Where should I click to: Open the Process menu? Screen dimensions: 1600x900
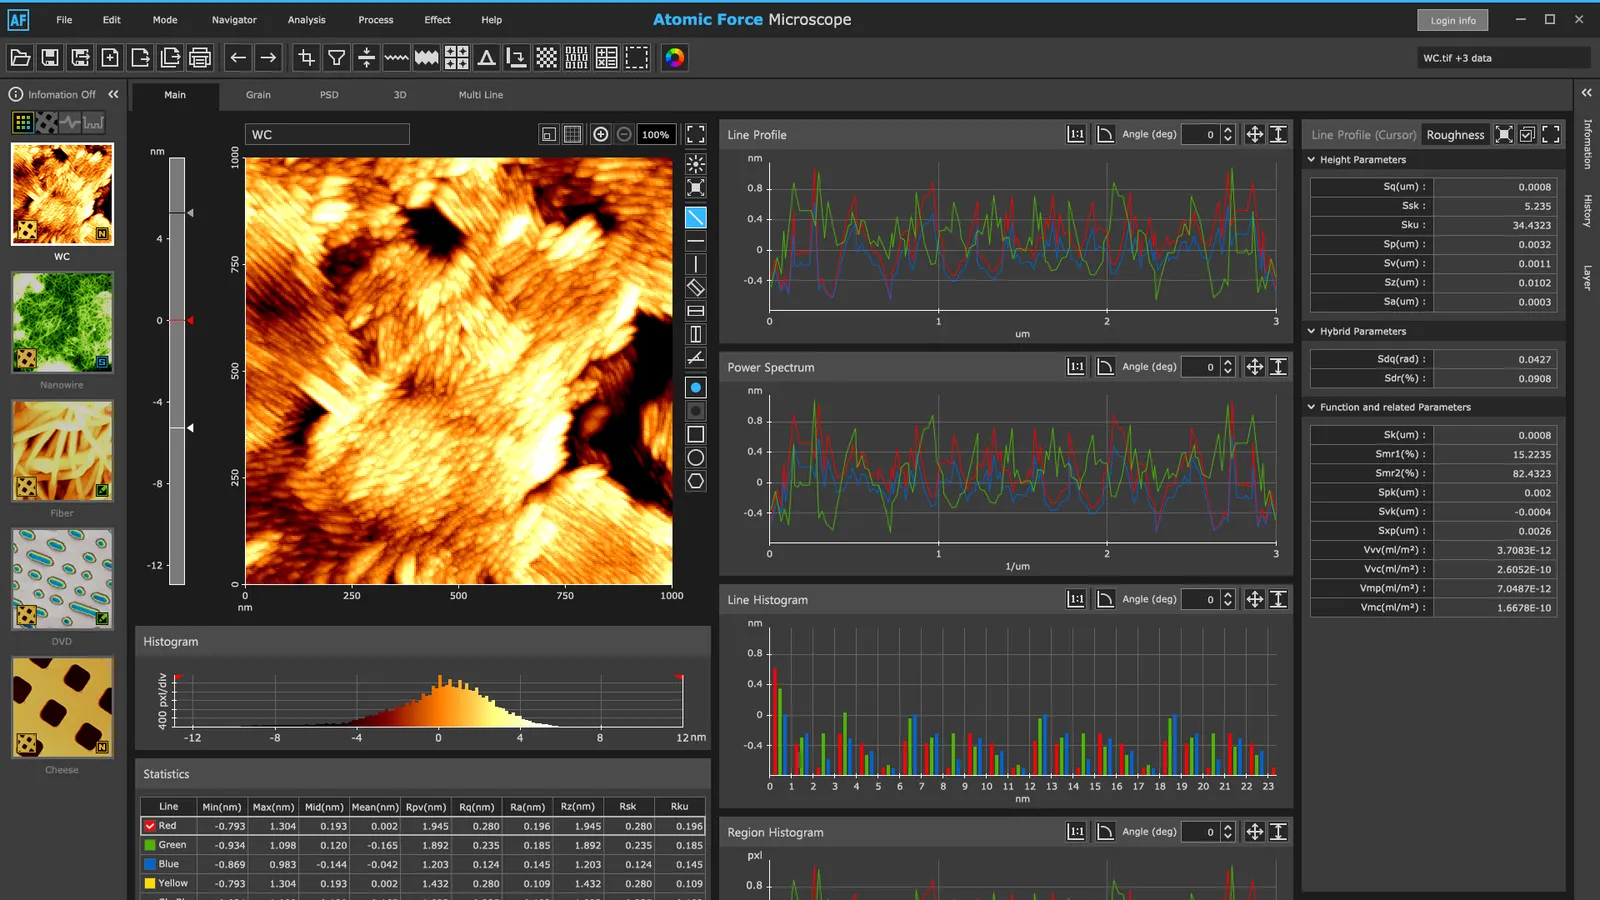pyautogui.click(x=376, y=20)
